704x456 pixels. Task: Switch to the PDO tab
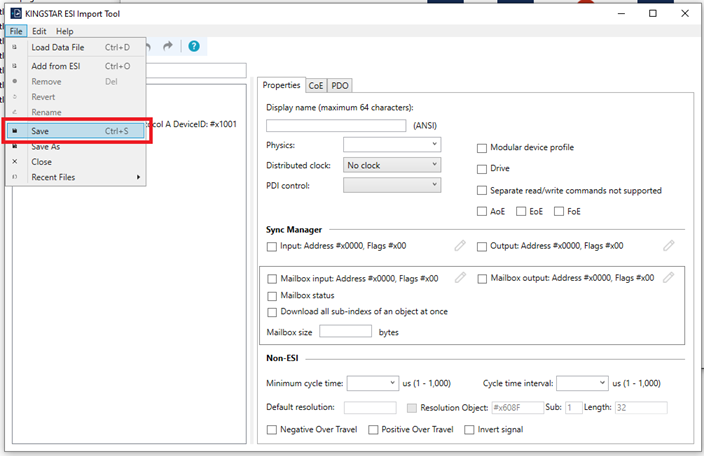pos(340,86)
